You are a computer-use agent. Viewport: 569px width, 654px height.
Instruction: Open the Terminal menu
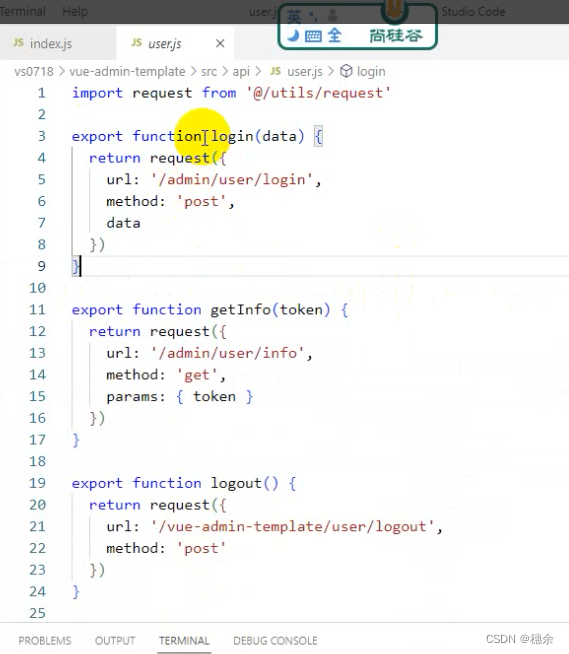[23, 11]
